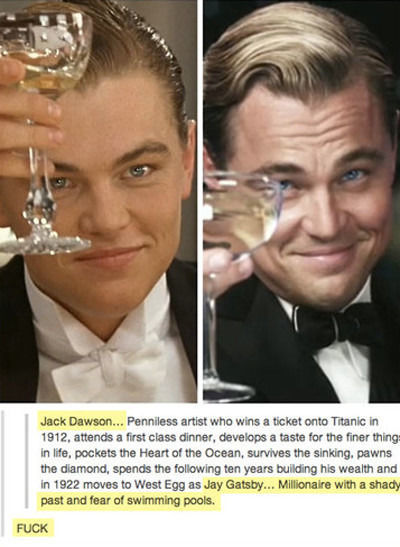Image resolution: width=400 pixels, height=547 pixels.
Task: Click the highlighted 'FUCK' reply text
Action: pos(32,528)
